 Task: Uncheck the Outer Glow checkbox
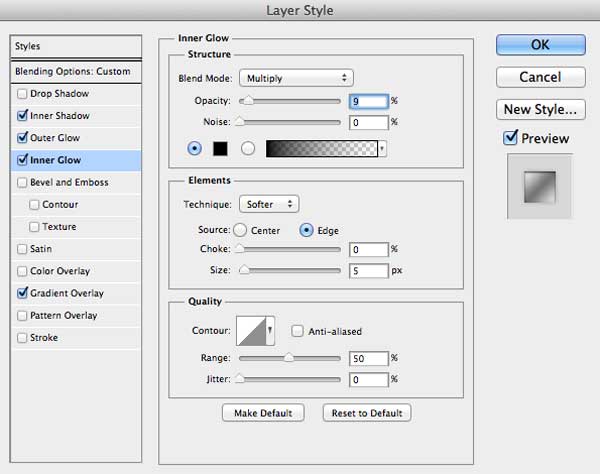pos(22,138)
